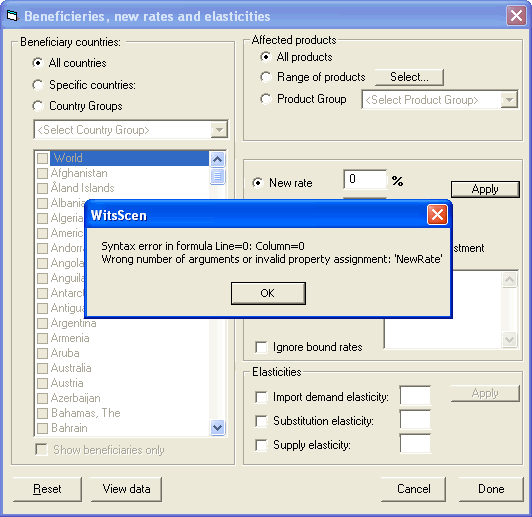Viewport: 532px width, 517px height.
Task: Enable the Import demand elasticity checkbox
Action: click(261, 397)
